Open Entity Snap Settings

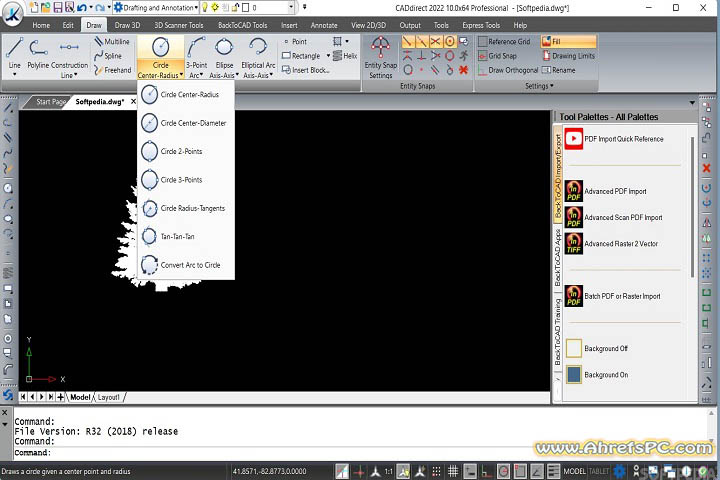click(x=381, y=57)
